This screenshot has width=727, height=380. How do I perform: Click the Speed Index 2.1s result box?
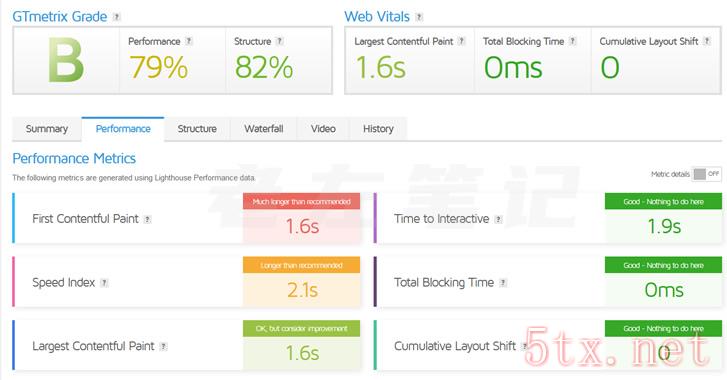(x=302, y=282)
